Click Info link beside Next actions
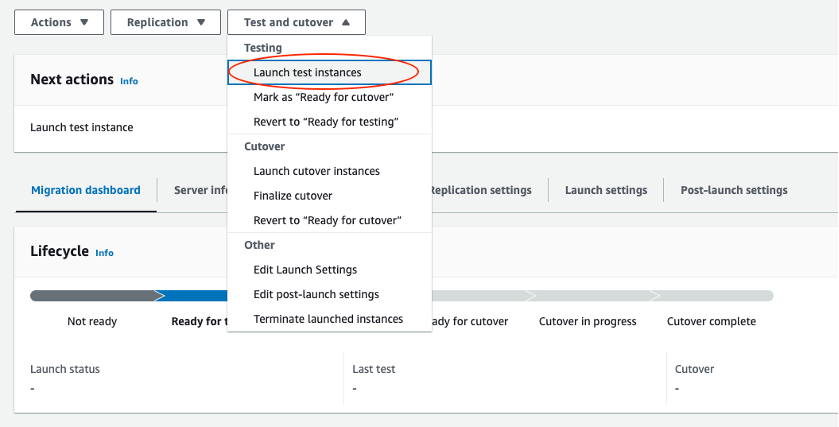839x427 pixels. click(129, 80)
